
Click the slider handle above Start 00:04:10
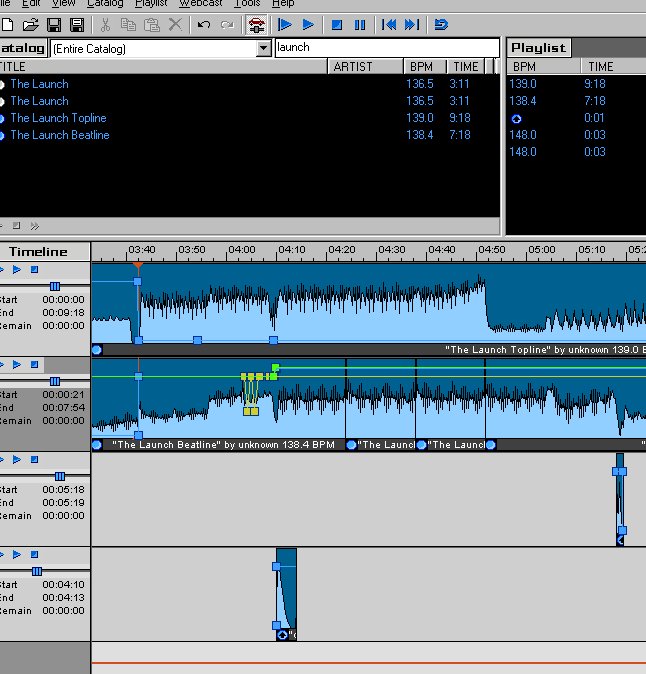click(37, 571)
